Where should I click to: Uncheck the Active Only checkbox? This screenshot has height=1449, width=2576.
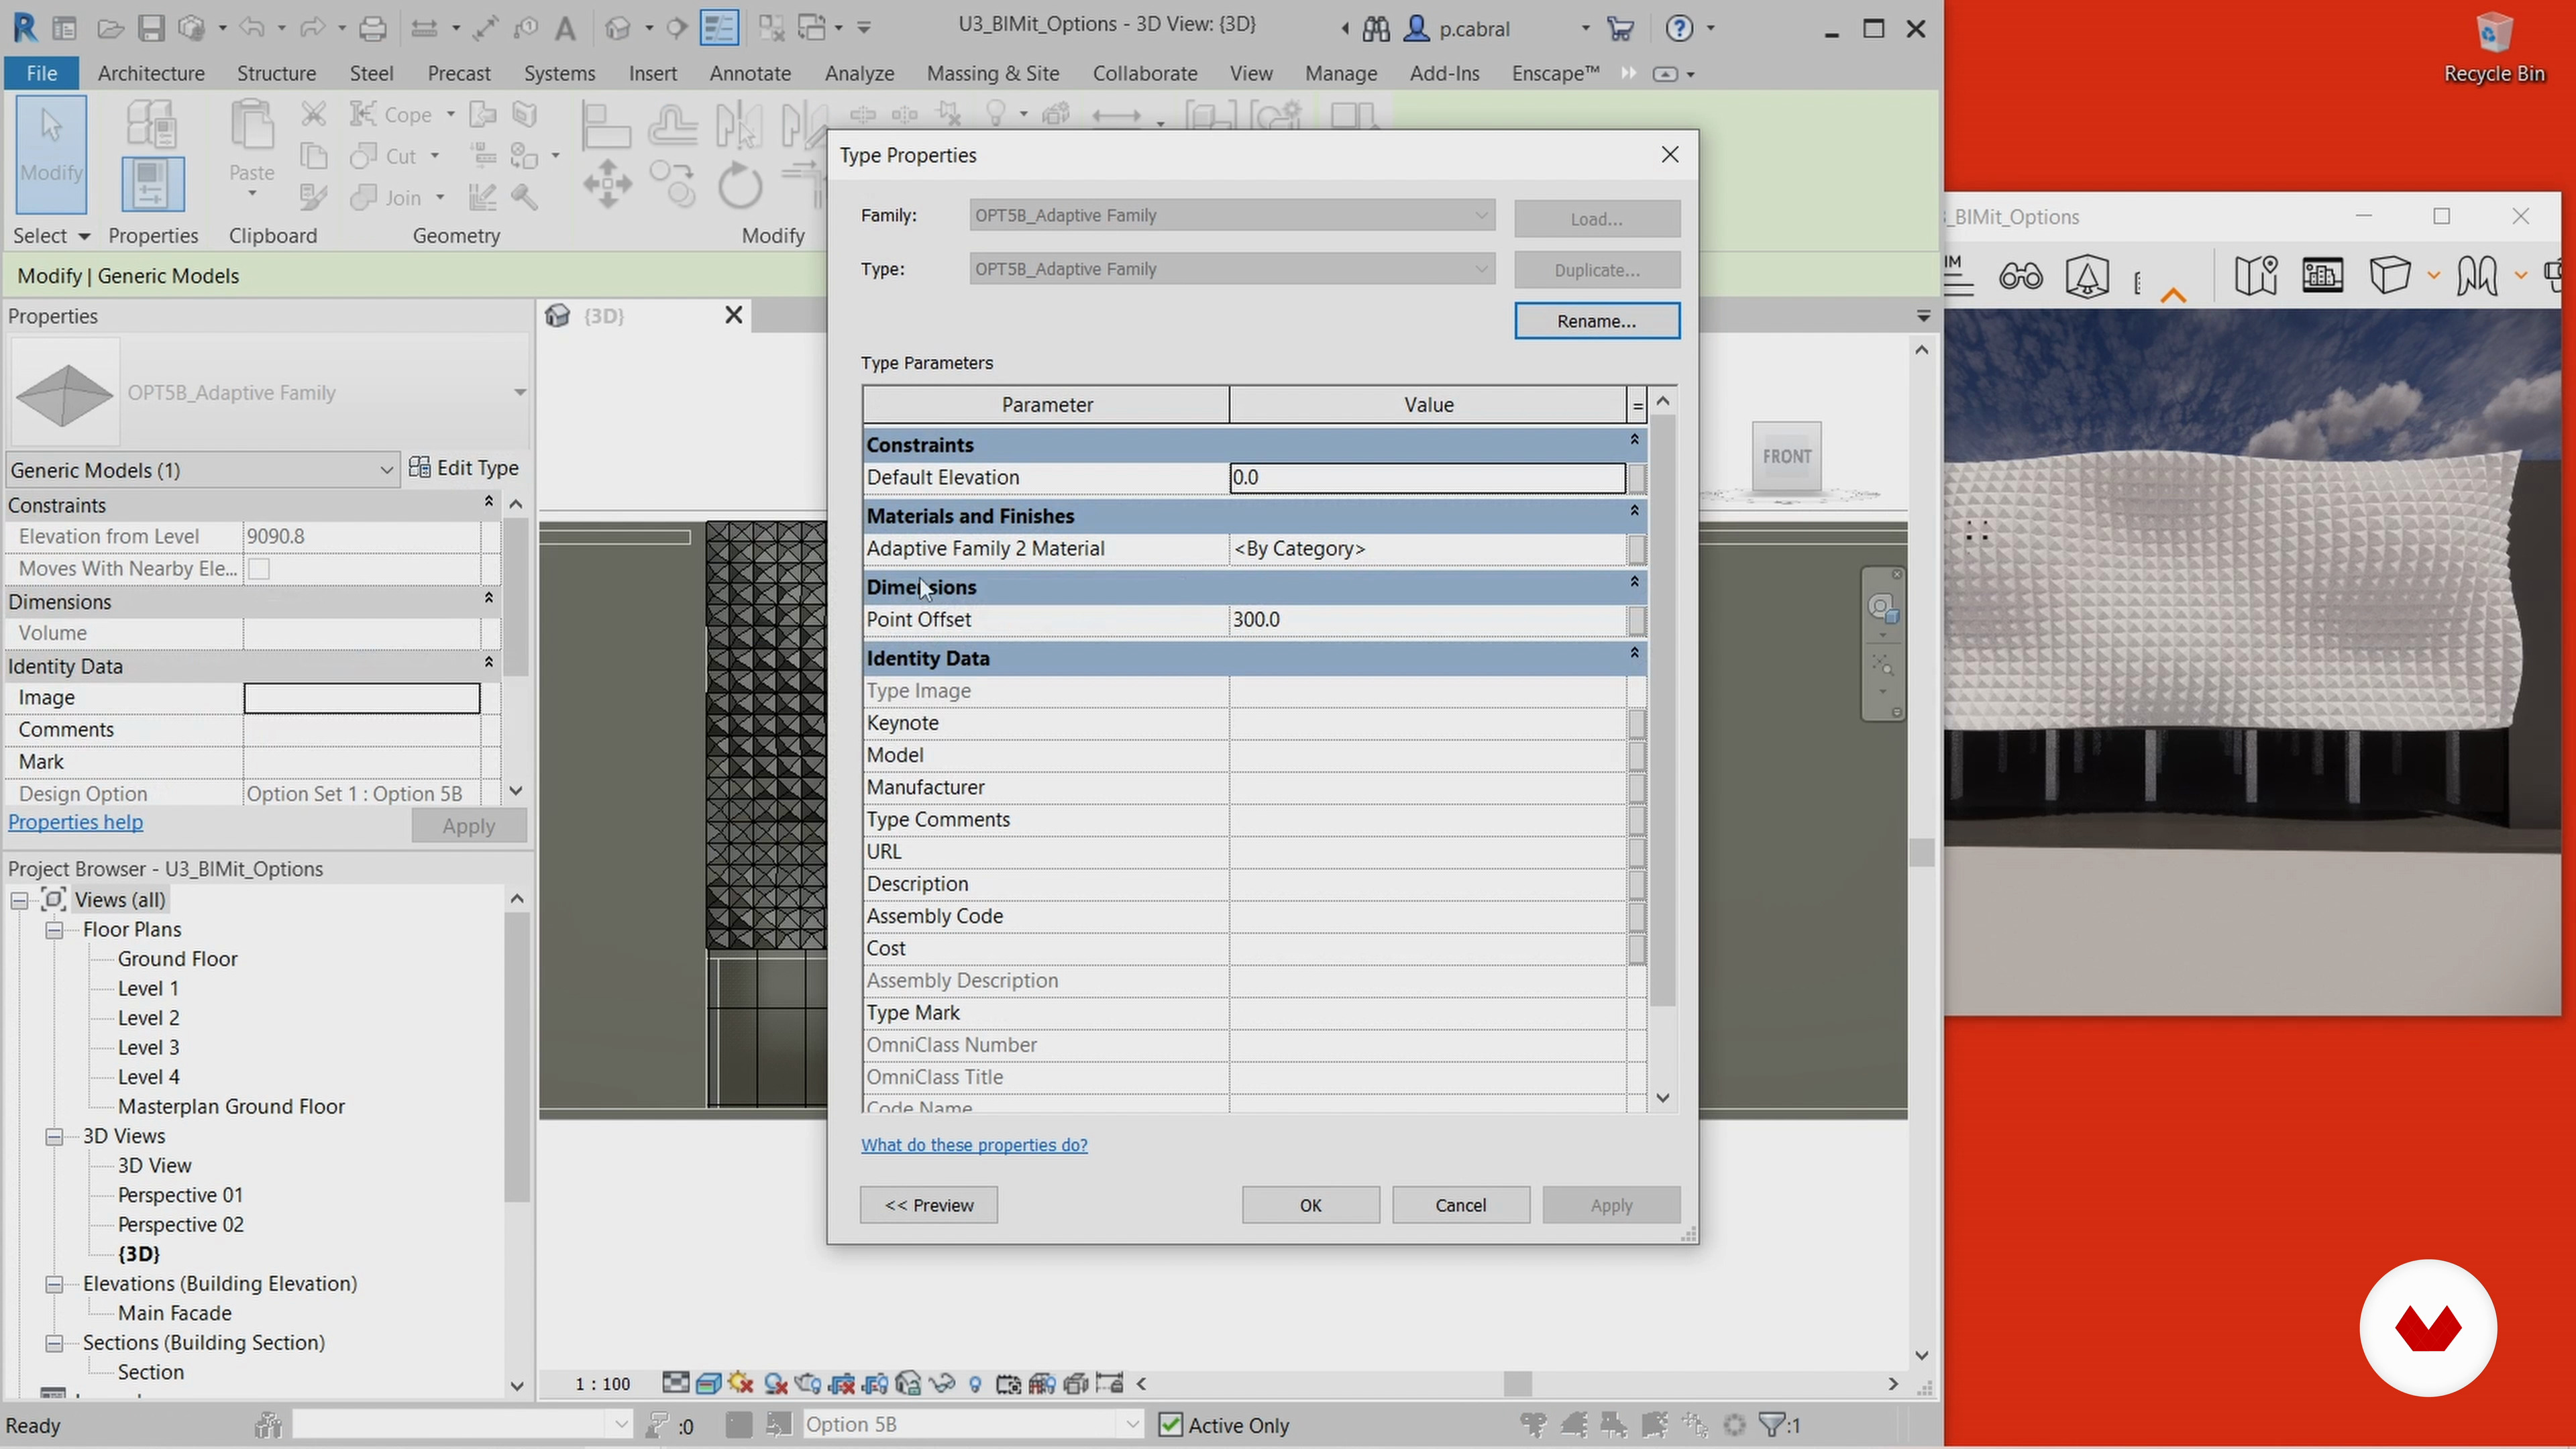[1170, 1424]
